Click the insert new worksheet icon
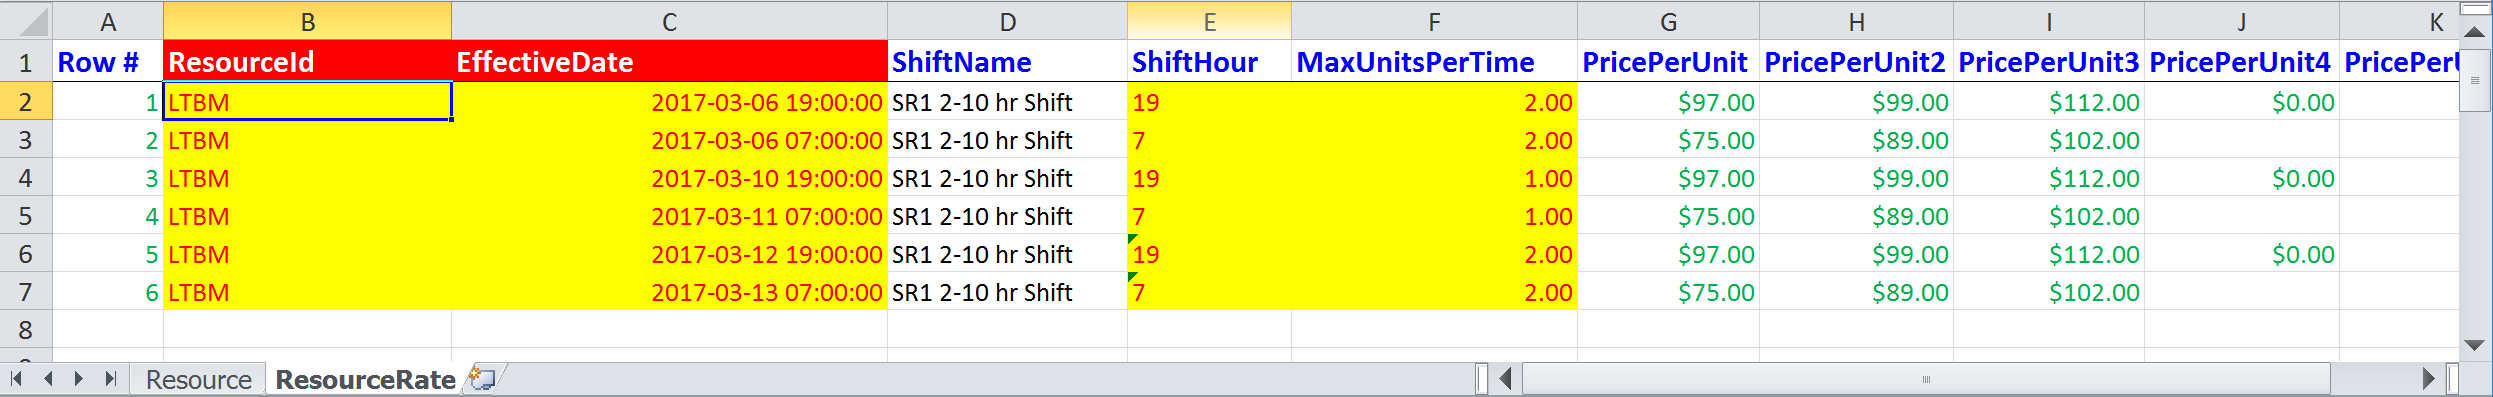 [x=482, y=378]
